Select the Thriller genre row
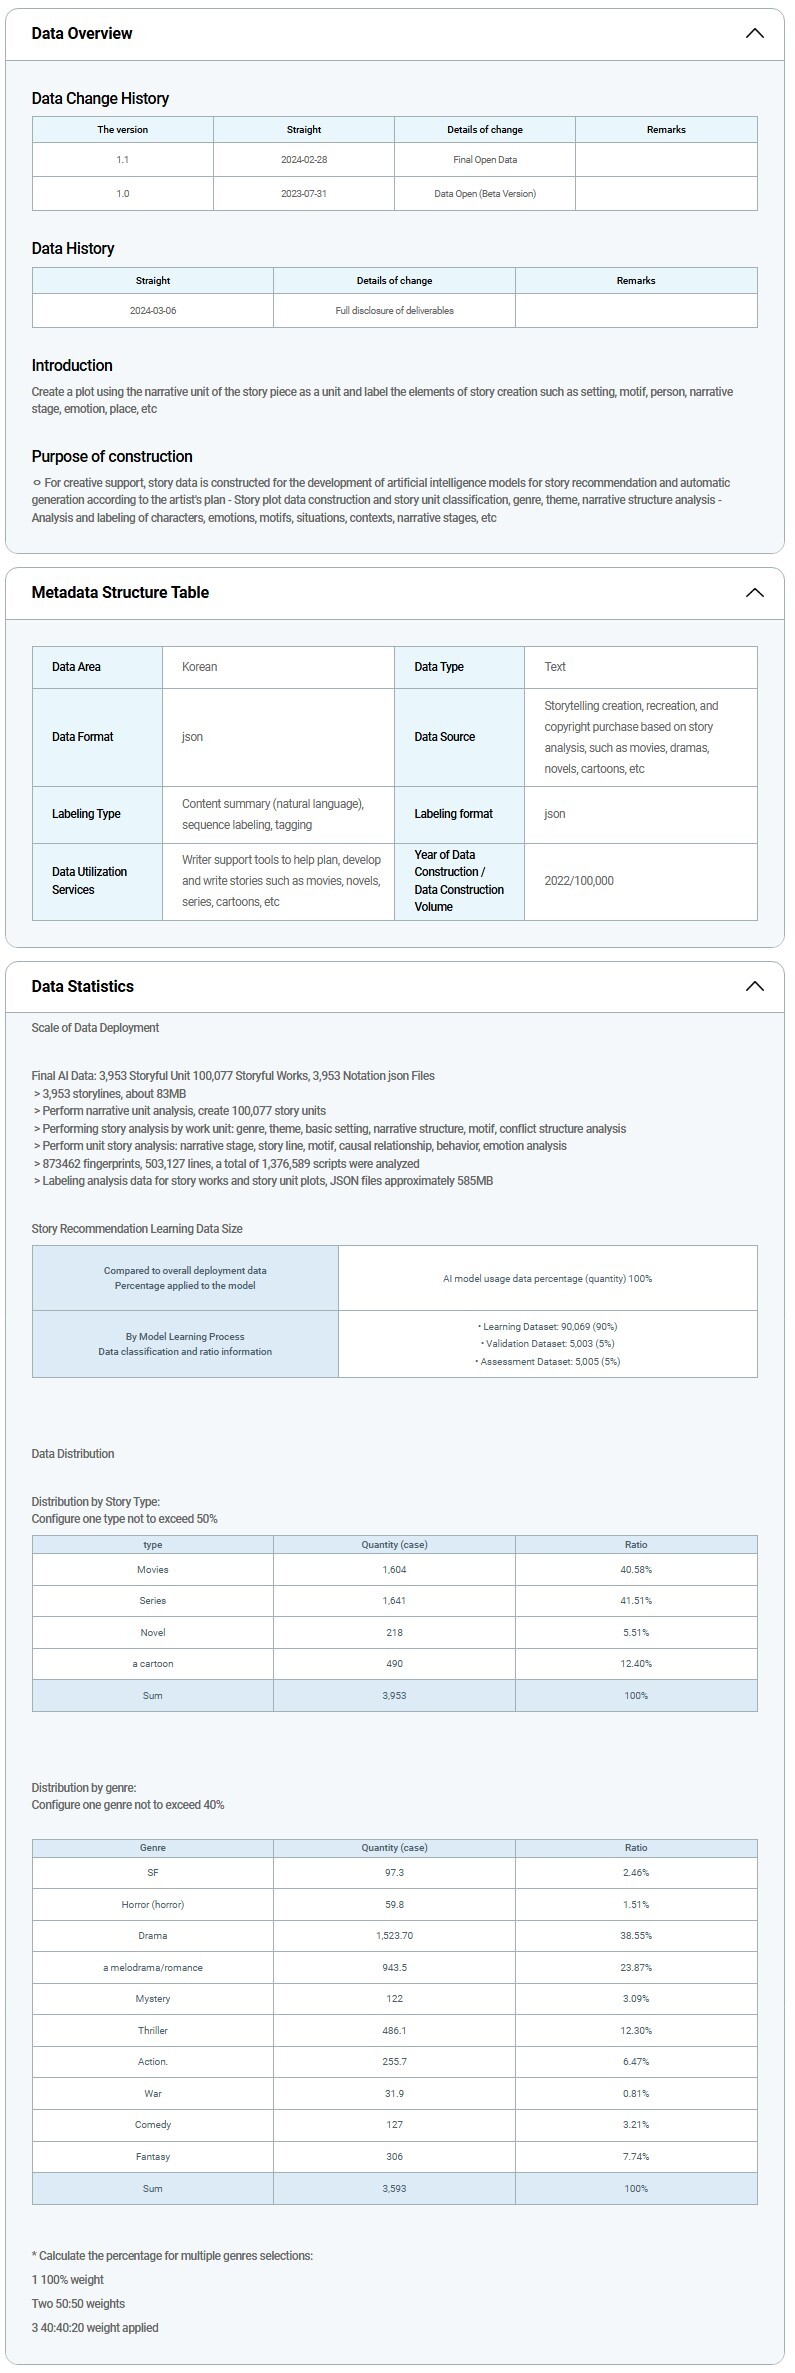 [x=152, y=2031]
